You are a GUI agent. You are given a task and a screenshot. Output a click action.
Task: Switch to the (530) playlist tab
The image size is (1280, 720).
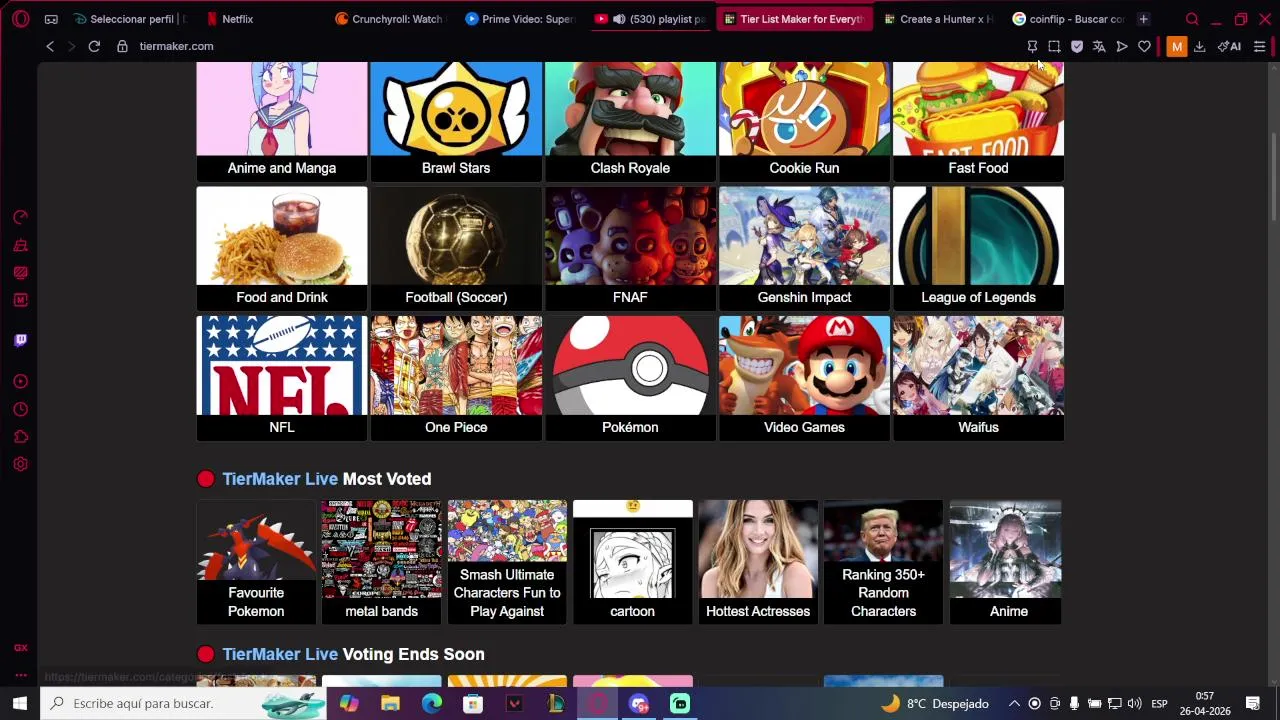pyautogui.click(x=650, y=19)
